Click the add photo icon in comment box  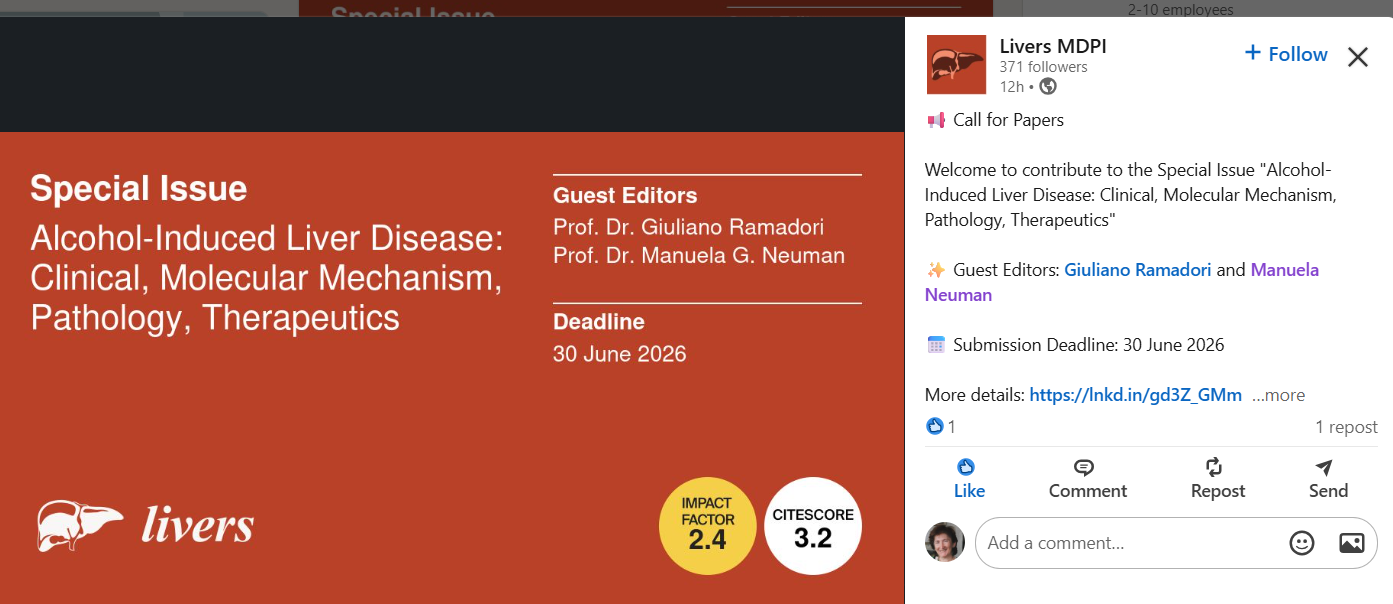point(1351,543)
